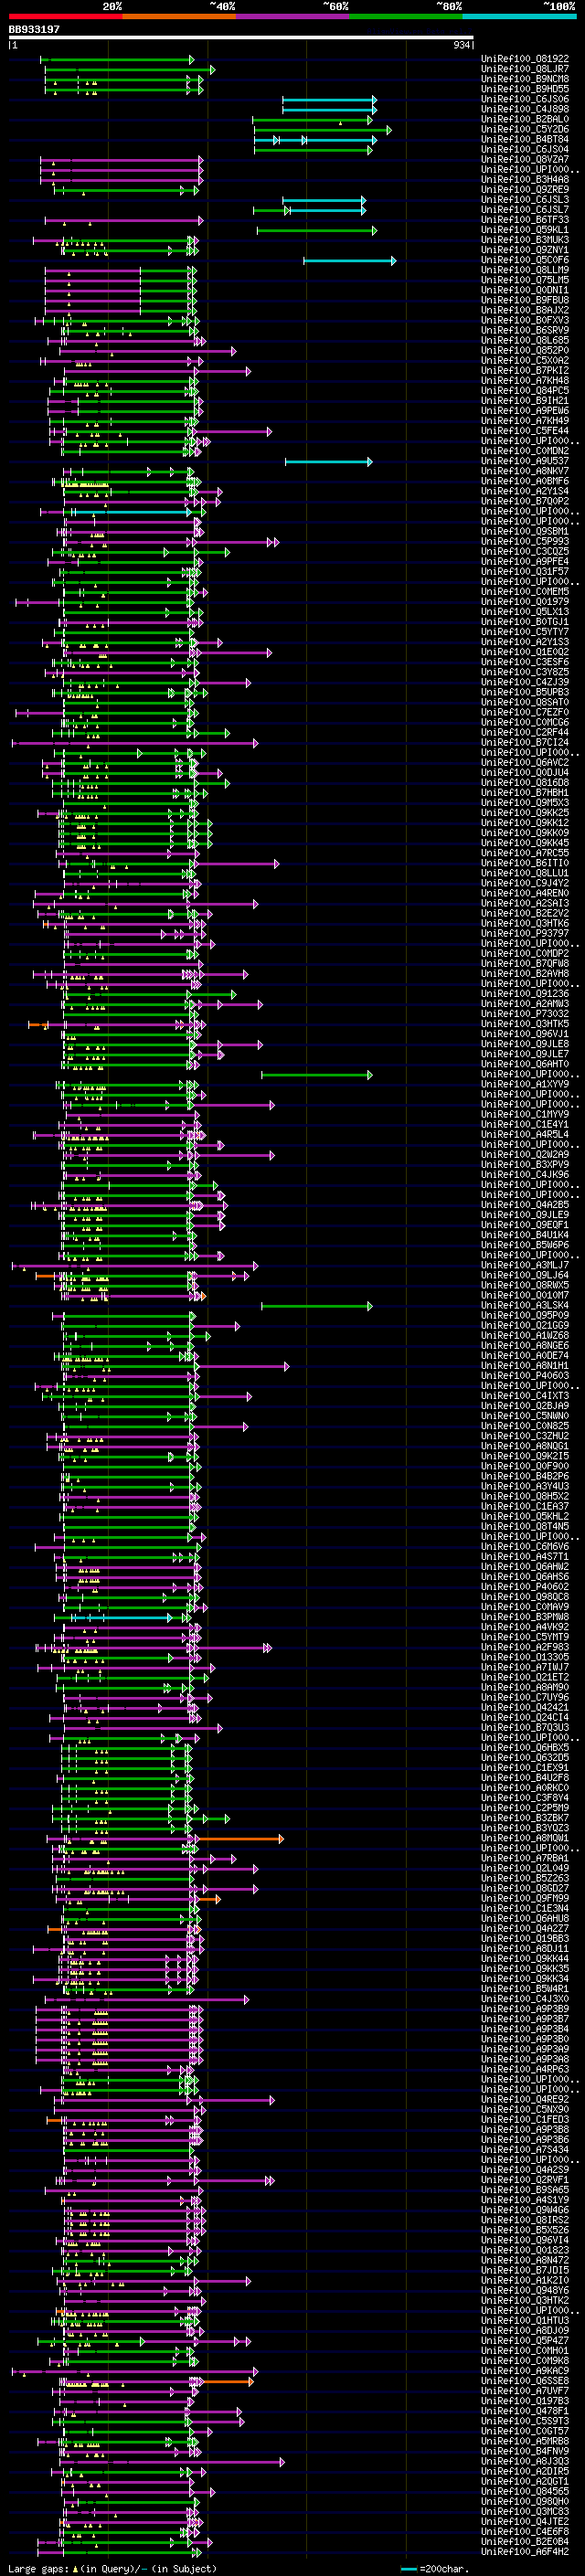The height and width of the screenshot is (2576, 585).
Task: Select label UniRef100_C6JSL3
Action: click(525, 199)
